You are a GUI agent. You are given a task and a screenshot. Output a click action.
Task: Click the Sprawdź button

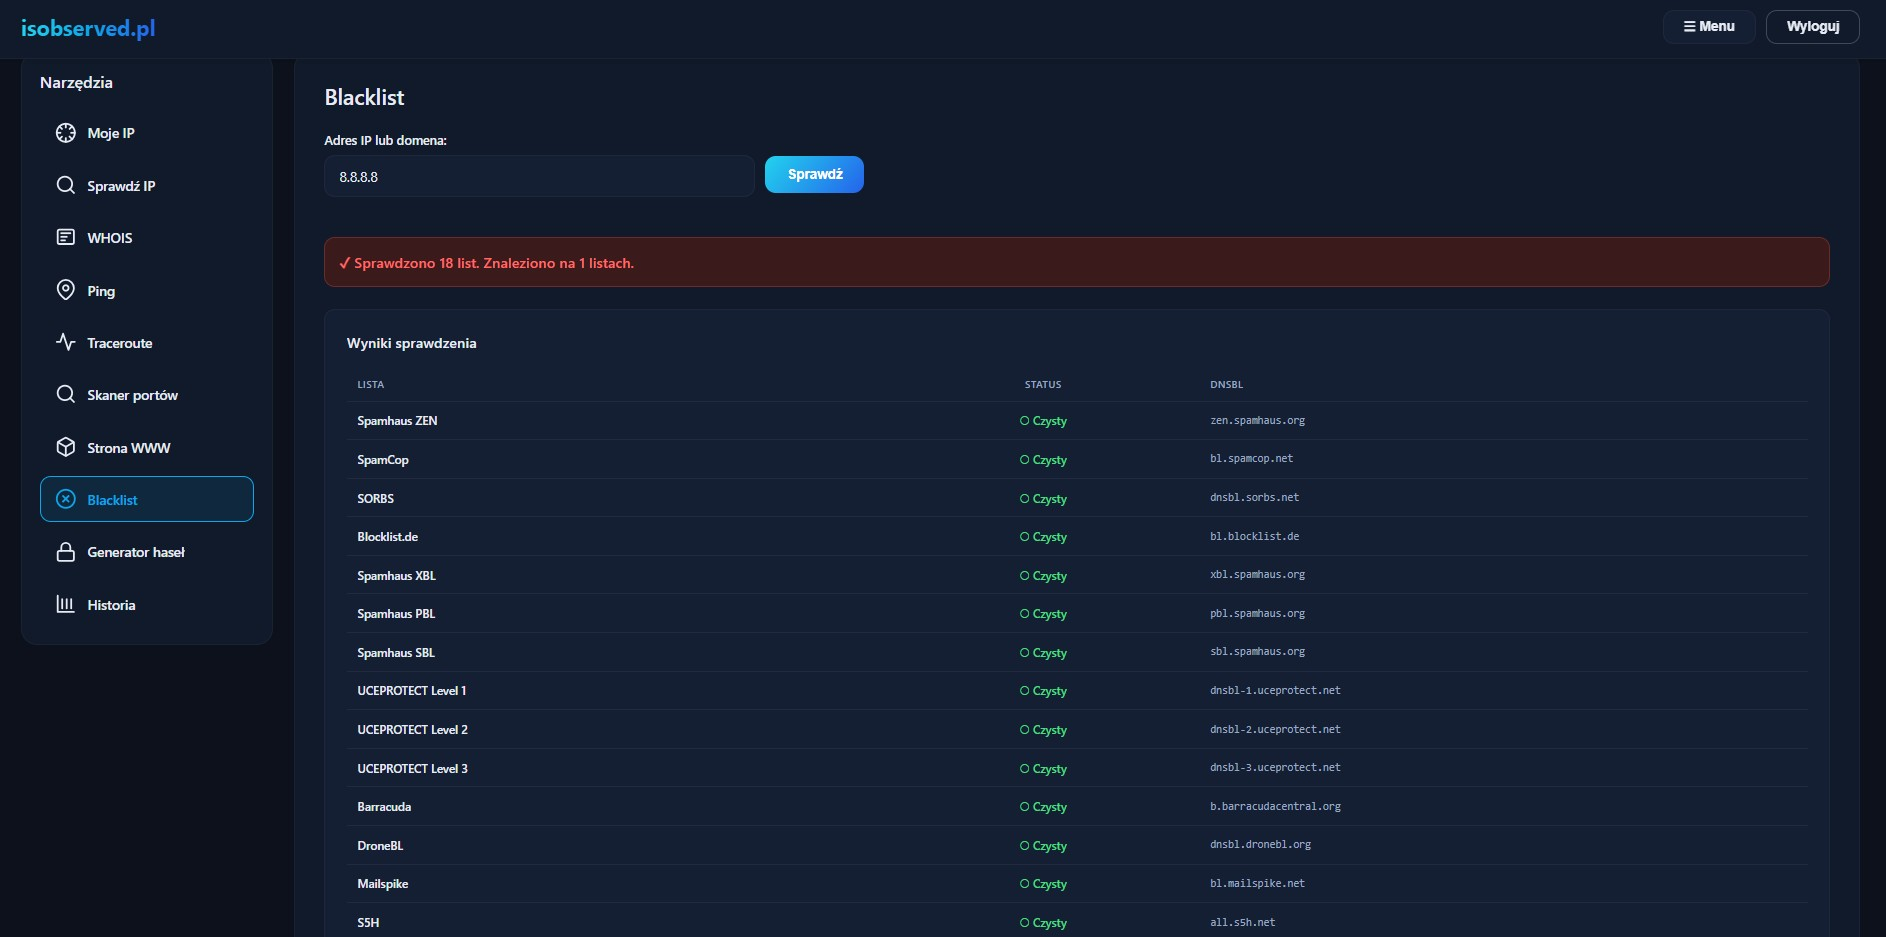(814, 175)
